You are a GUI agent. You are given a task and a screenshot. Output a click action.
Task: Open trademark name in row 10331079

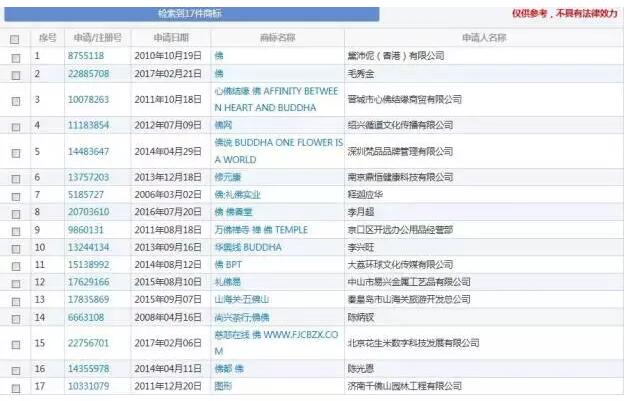(223, 386)
